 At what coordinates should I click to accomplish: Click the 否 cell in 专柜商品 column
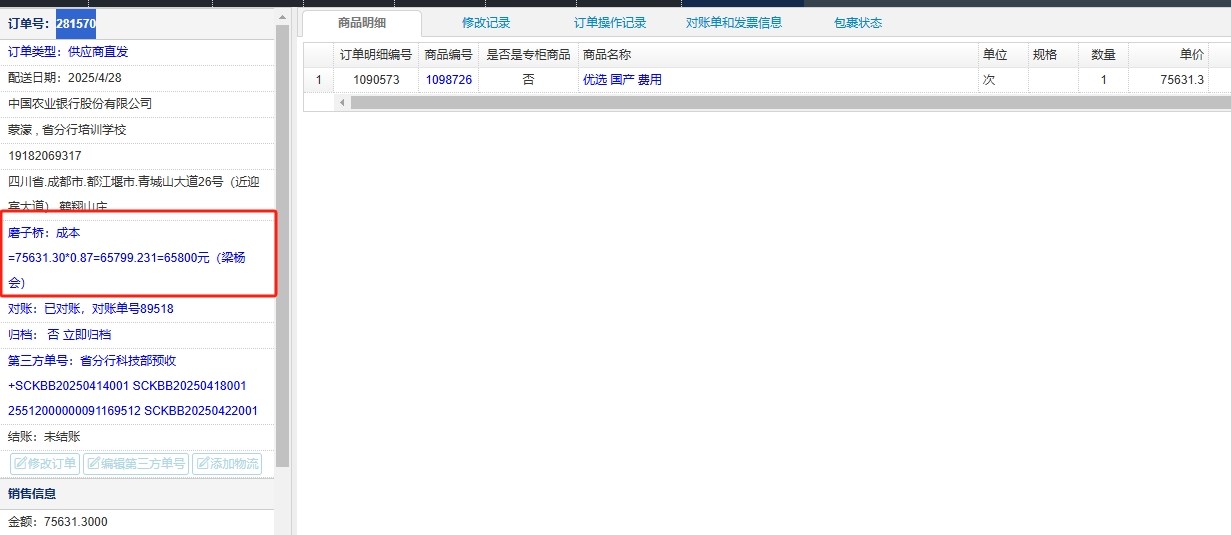pyautogui.click(x=528, y=80)
